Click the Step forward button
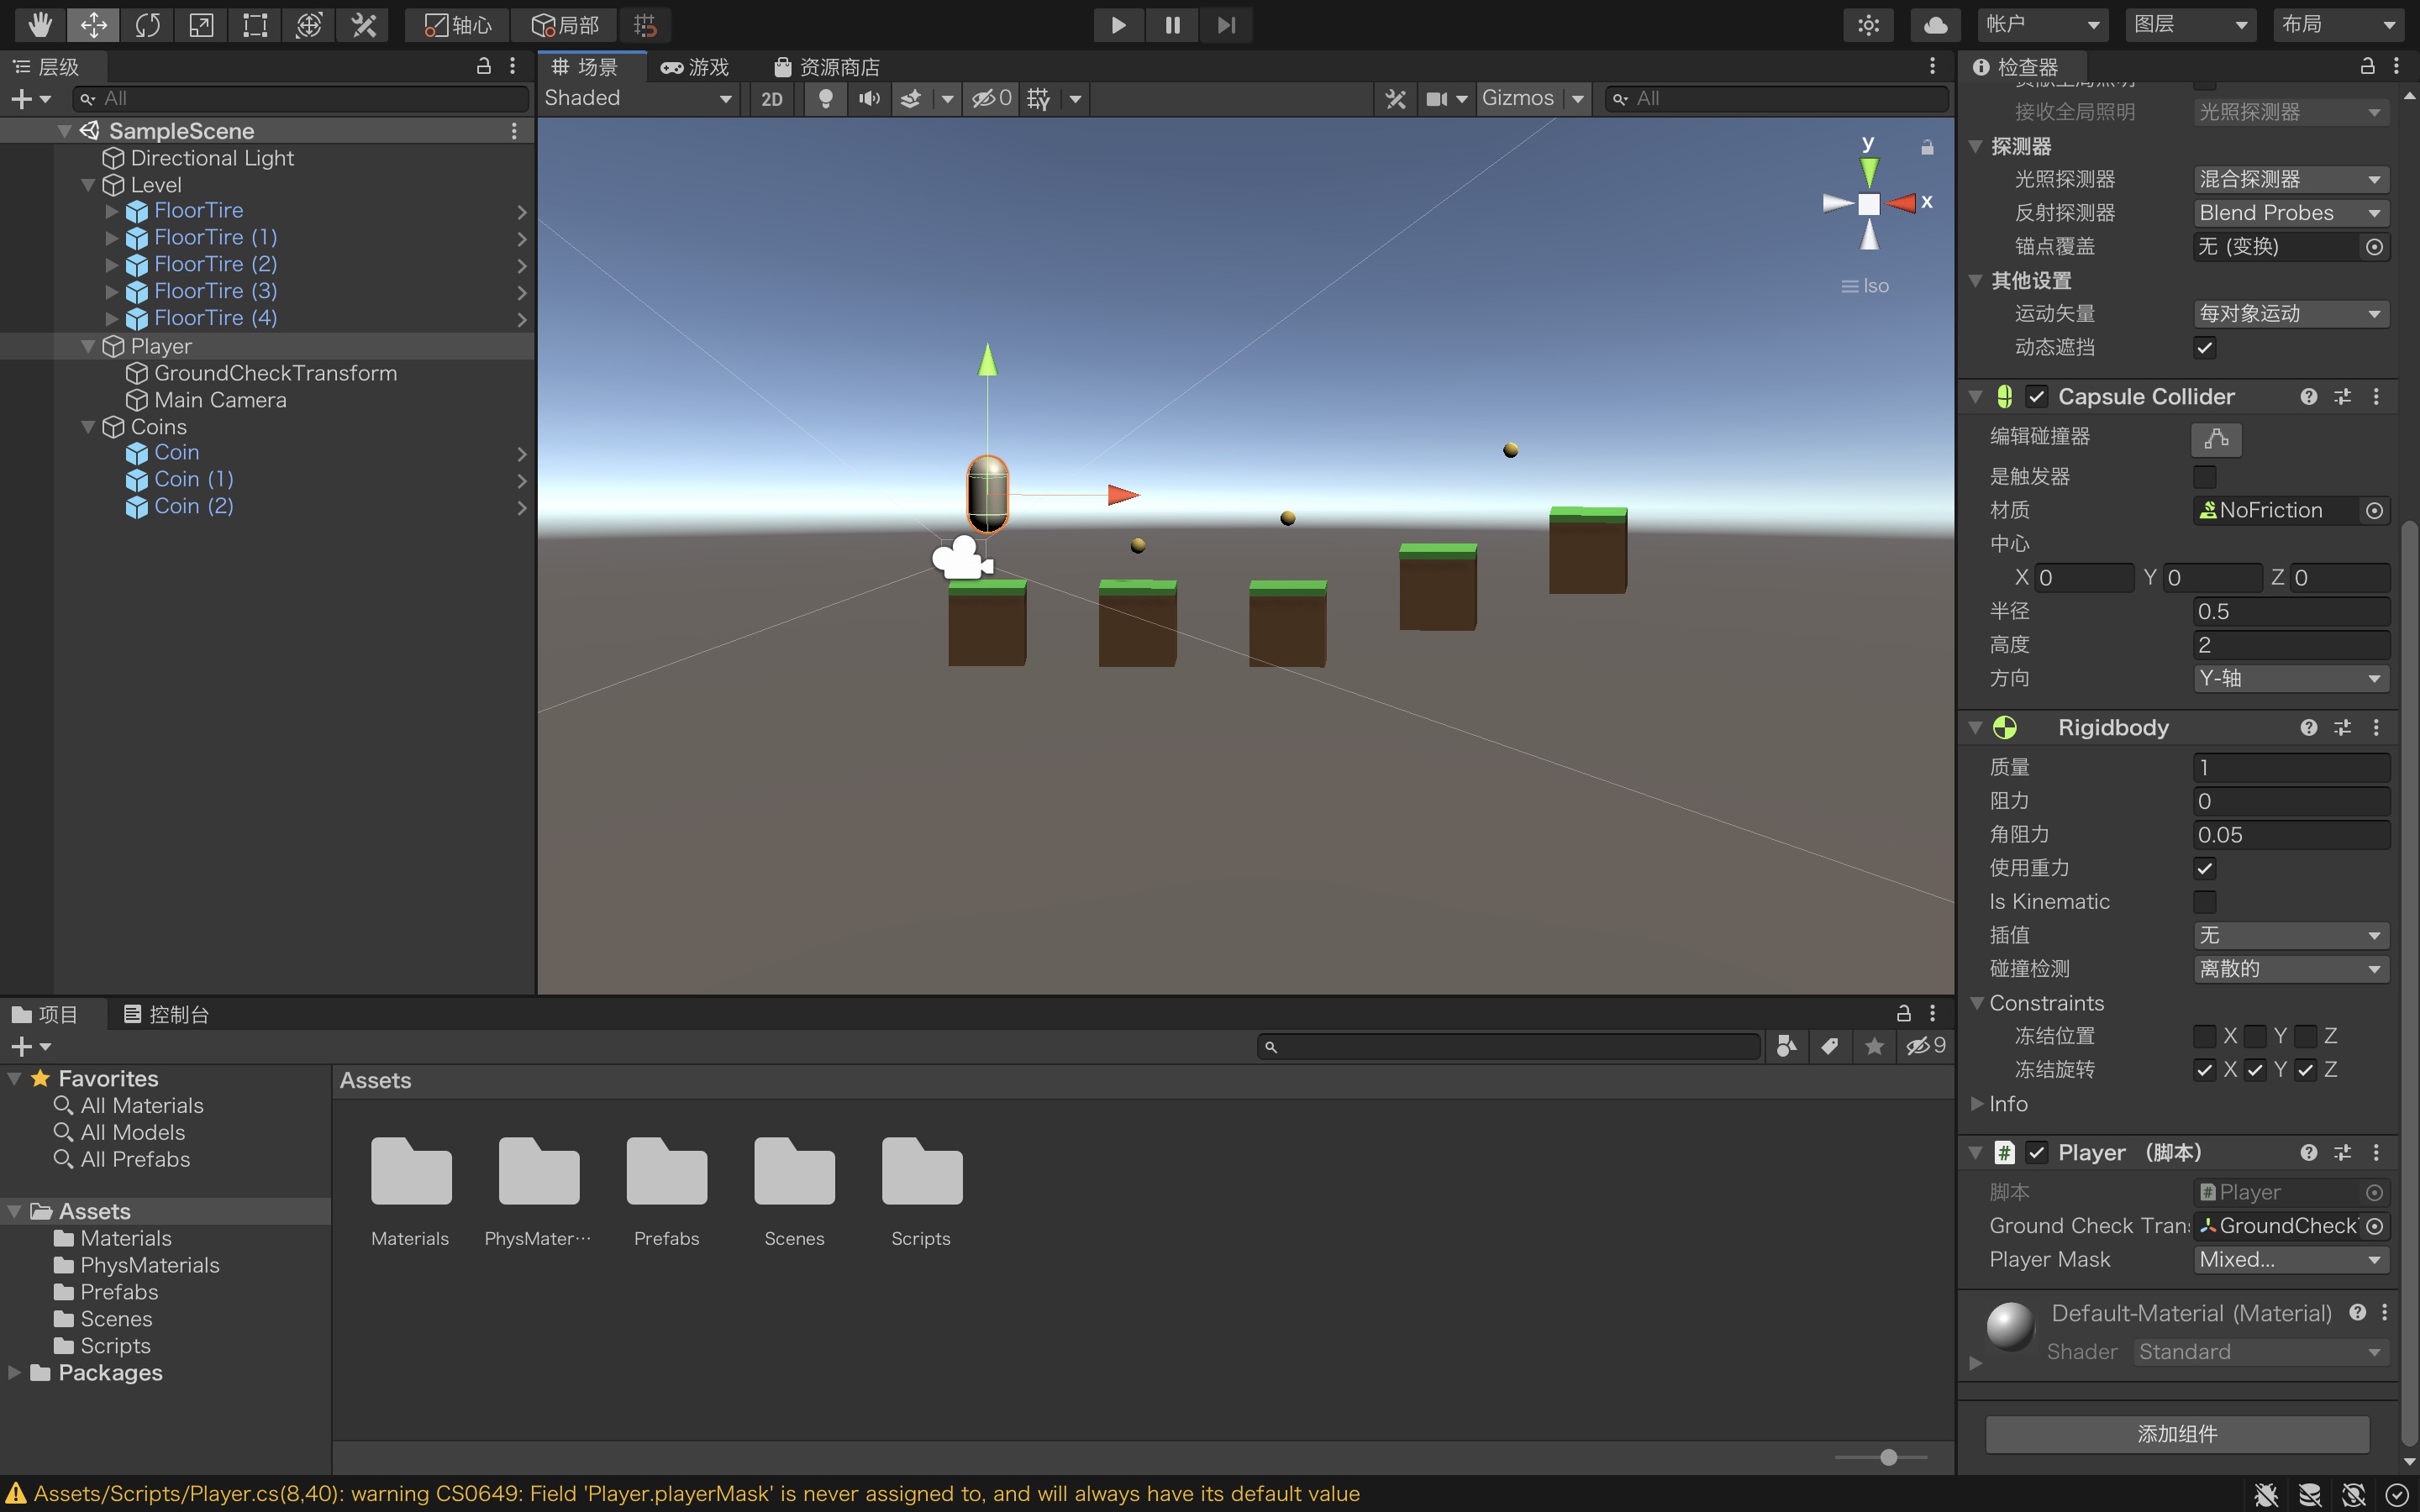 pyautogui.click(x=1226, y=24)
